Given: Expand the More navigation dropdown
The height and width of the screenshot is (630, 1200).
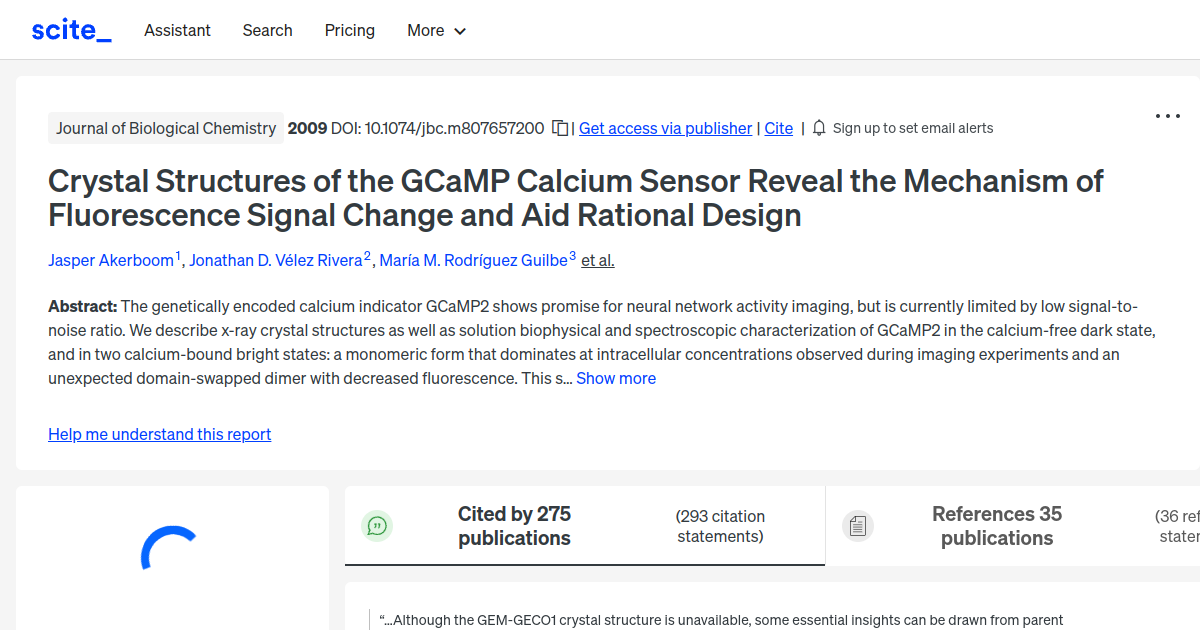Looking at the screenshot, I should (x=436, y=31).
